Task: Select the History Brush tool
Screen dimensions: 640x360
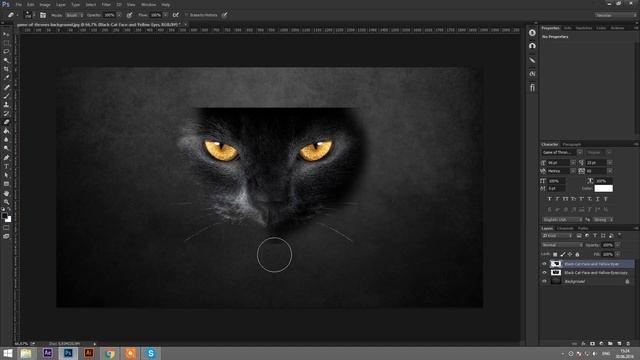Action: [6, 113]
